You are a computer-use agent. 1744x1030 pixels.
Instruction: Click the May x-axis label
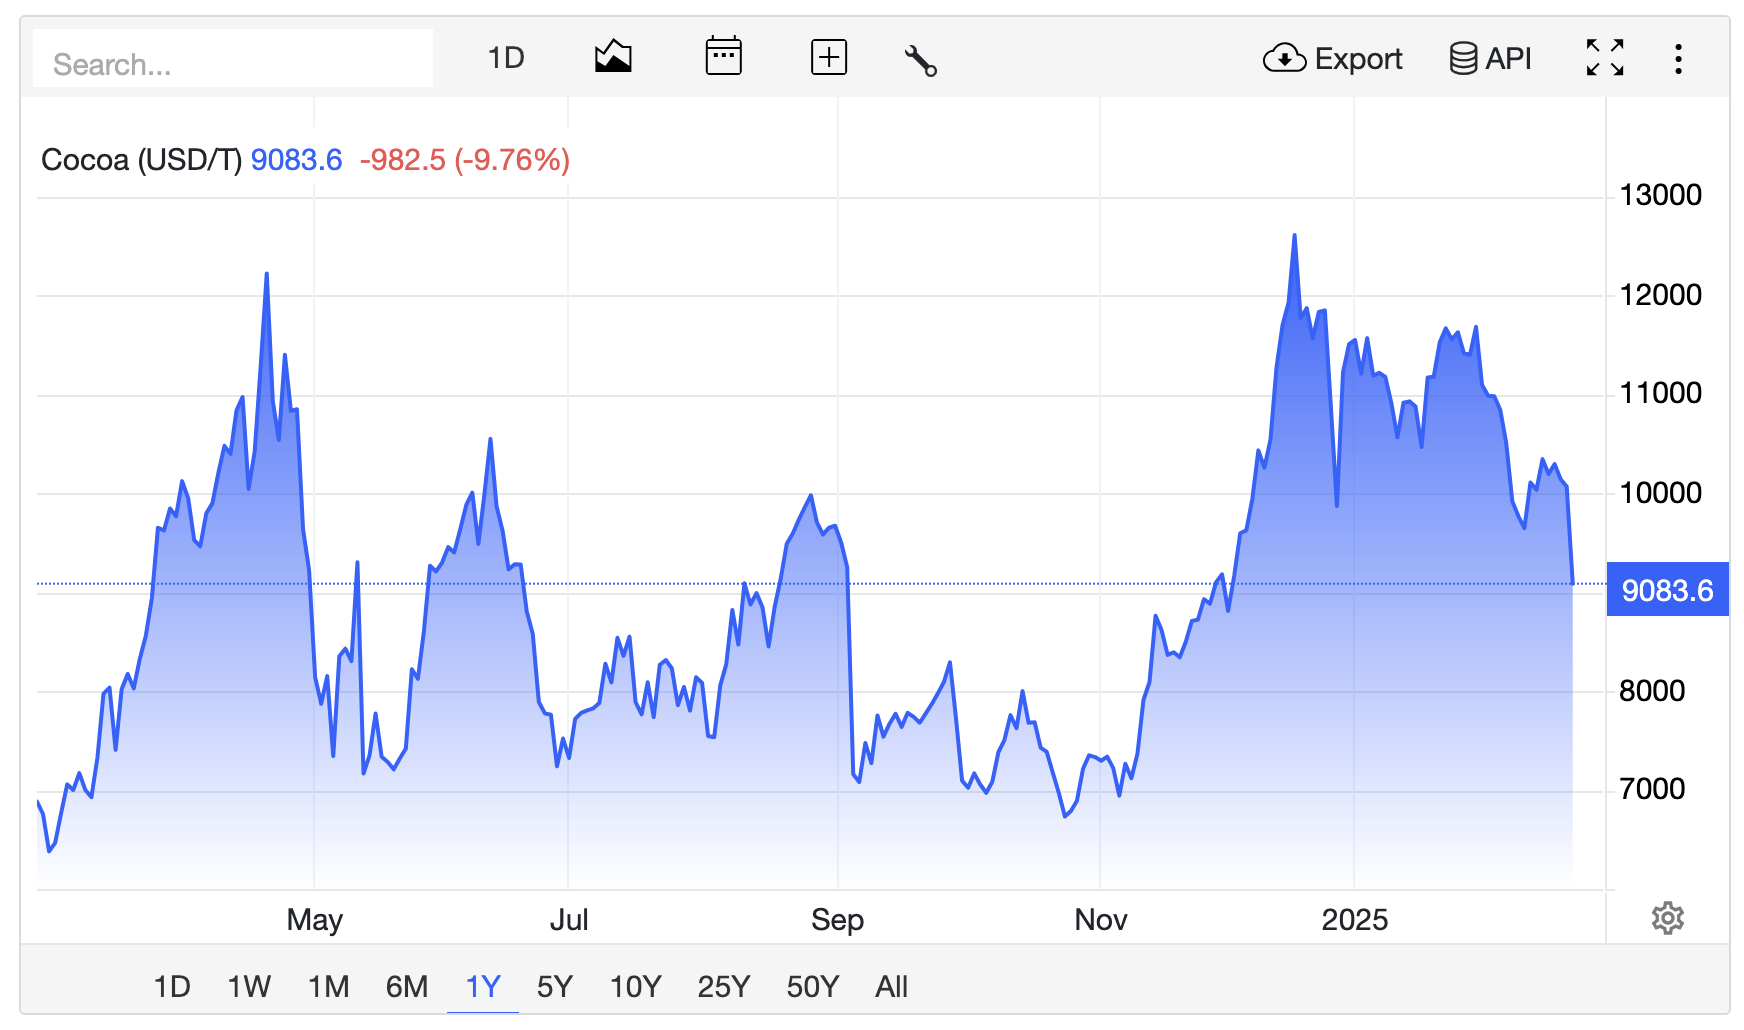pyautogui.click(x=315, y=920)
